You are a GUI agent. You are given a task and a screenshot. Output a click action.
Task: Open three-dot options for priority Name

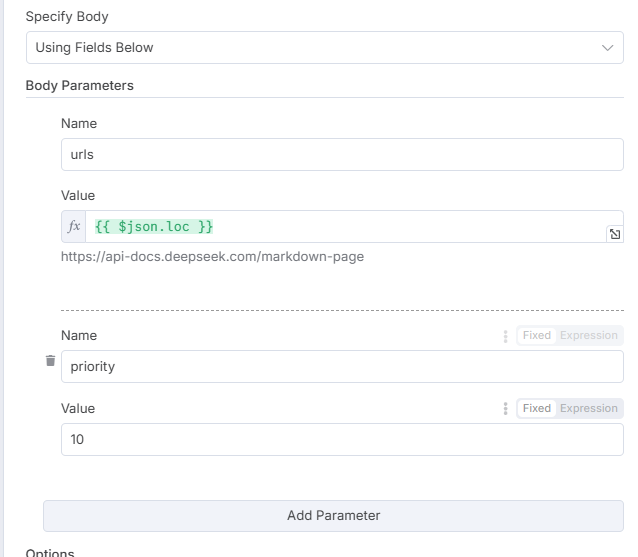tap(506, 336)
